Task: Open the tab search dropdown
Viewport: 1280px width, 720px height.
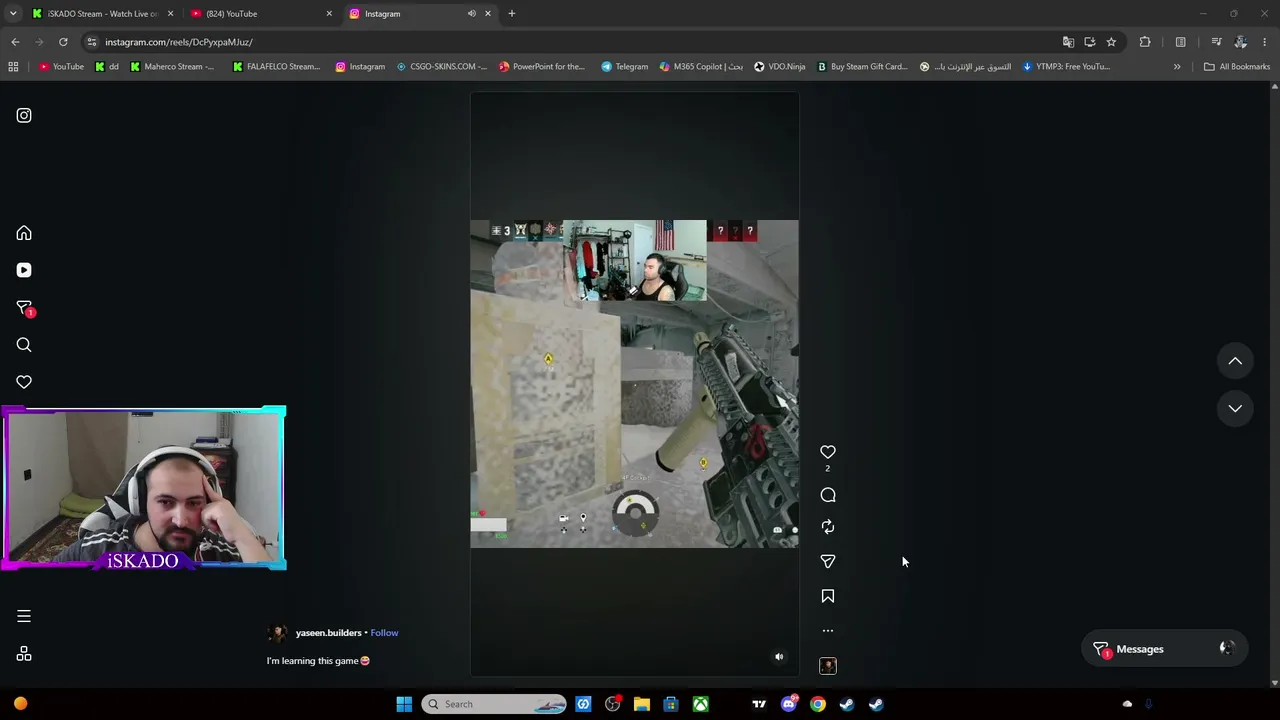Action: click(13, 14)
